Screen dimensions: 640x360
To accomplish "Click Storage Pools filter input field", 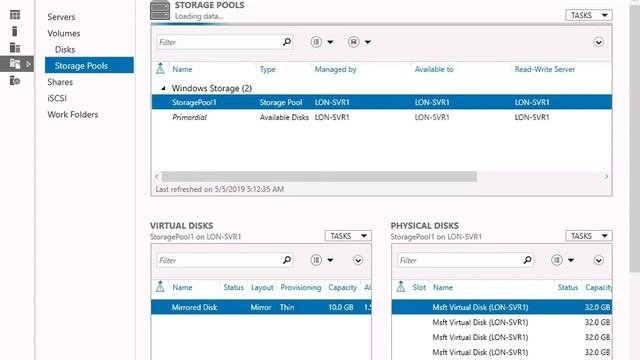I will (219, 42).
